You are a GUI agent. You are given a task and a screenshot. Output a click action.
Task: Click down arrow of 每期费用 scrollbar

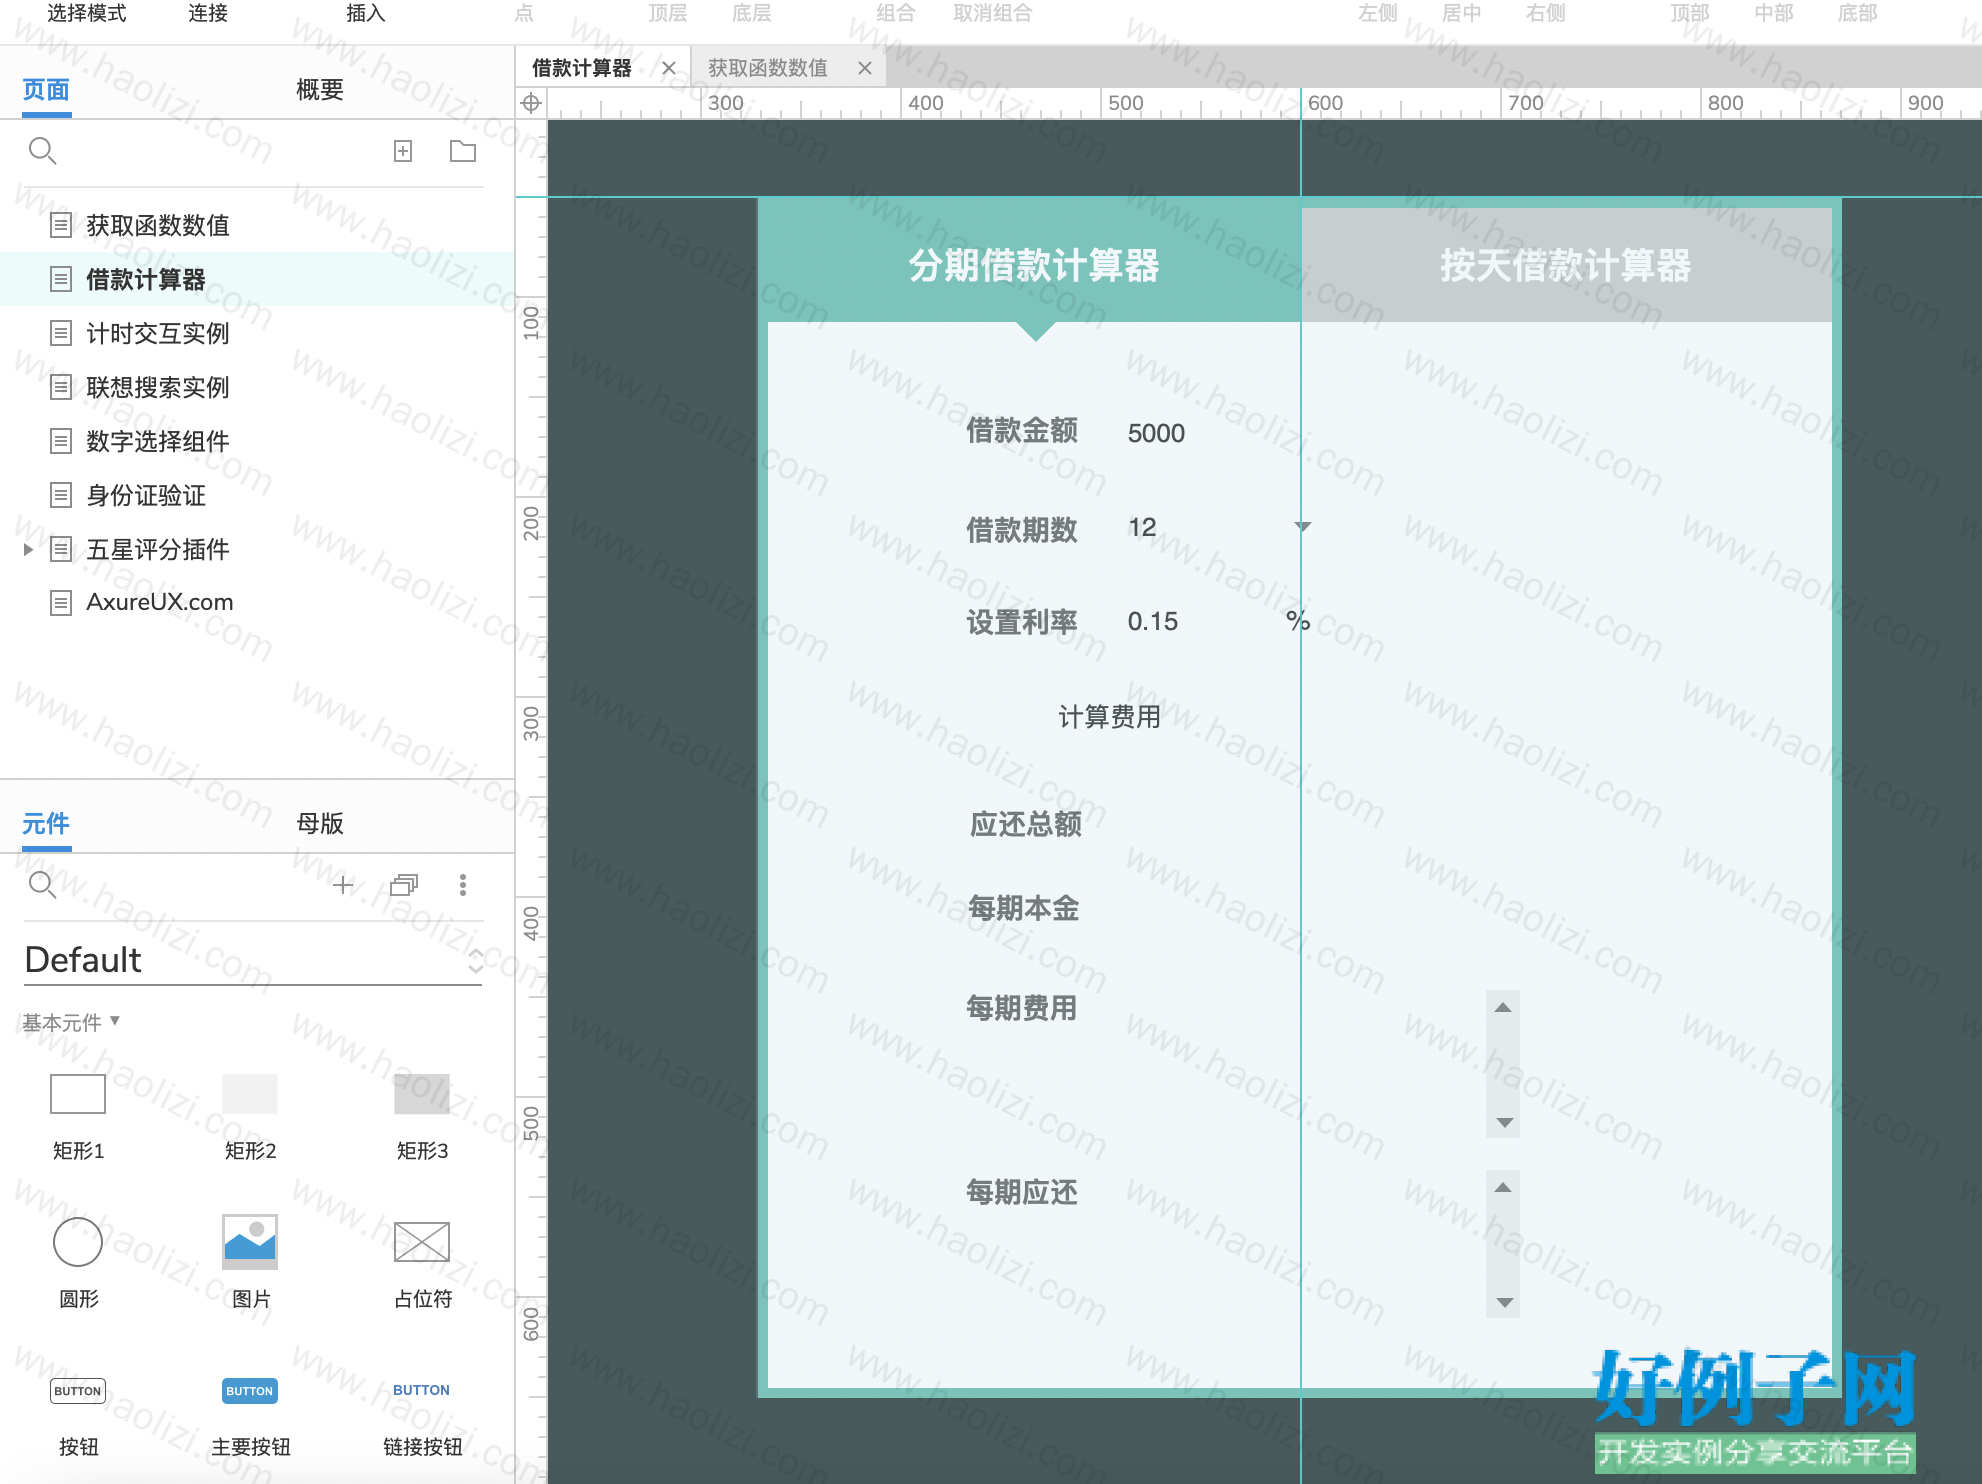(1503, 1123)
